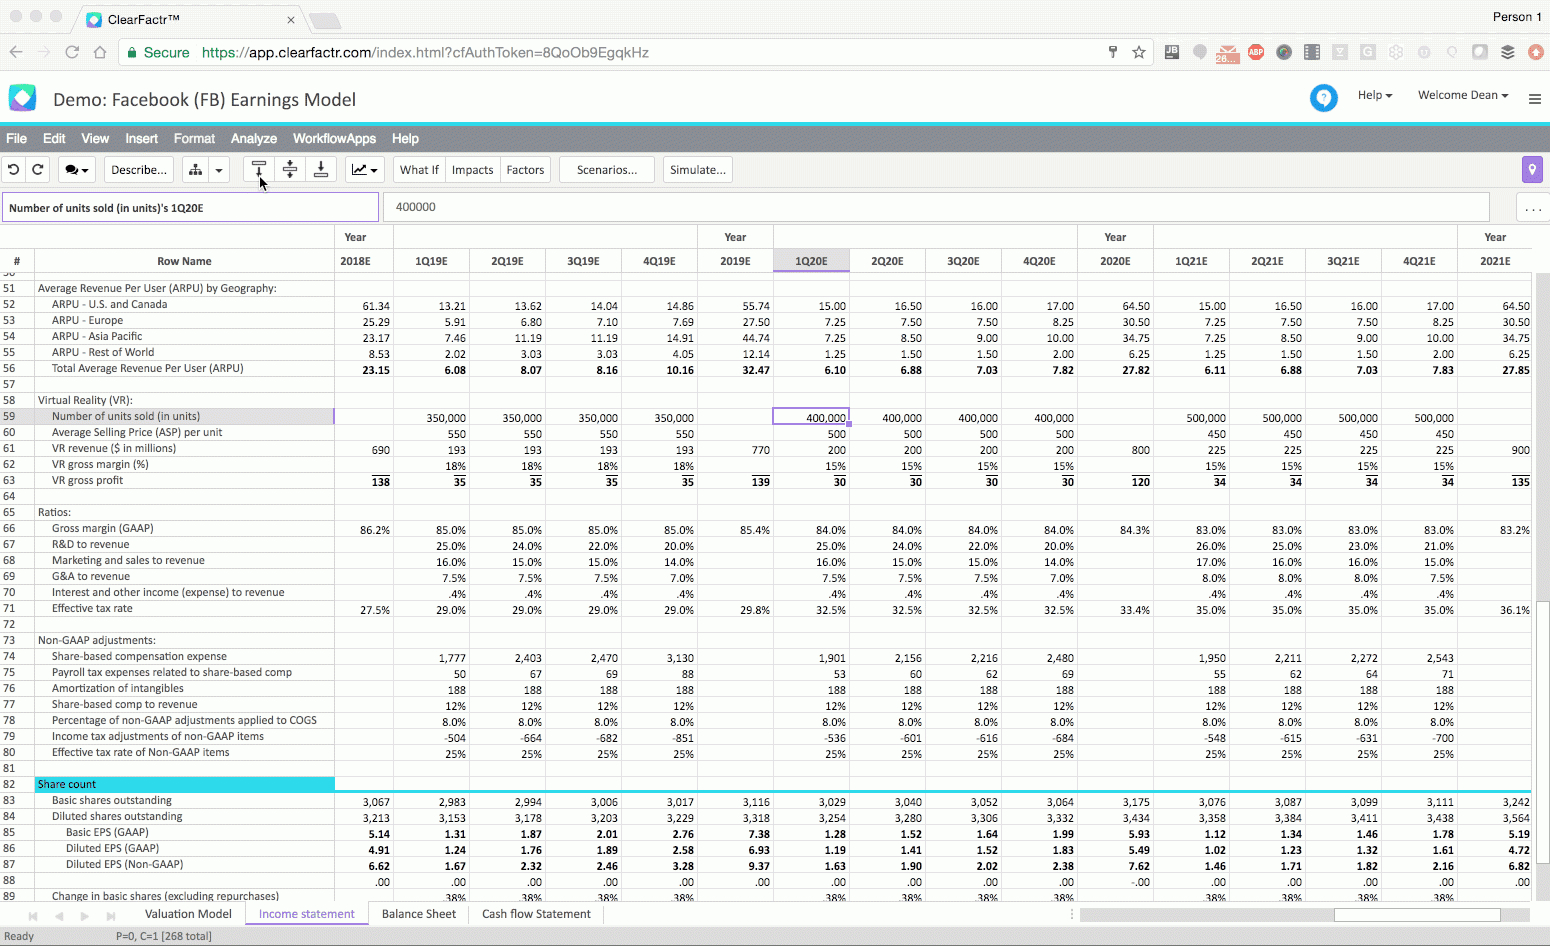Click the Simulate... button

(x=698, y=170)
